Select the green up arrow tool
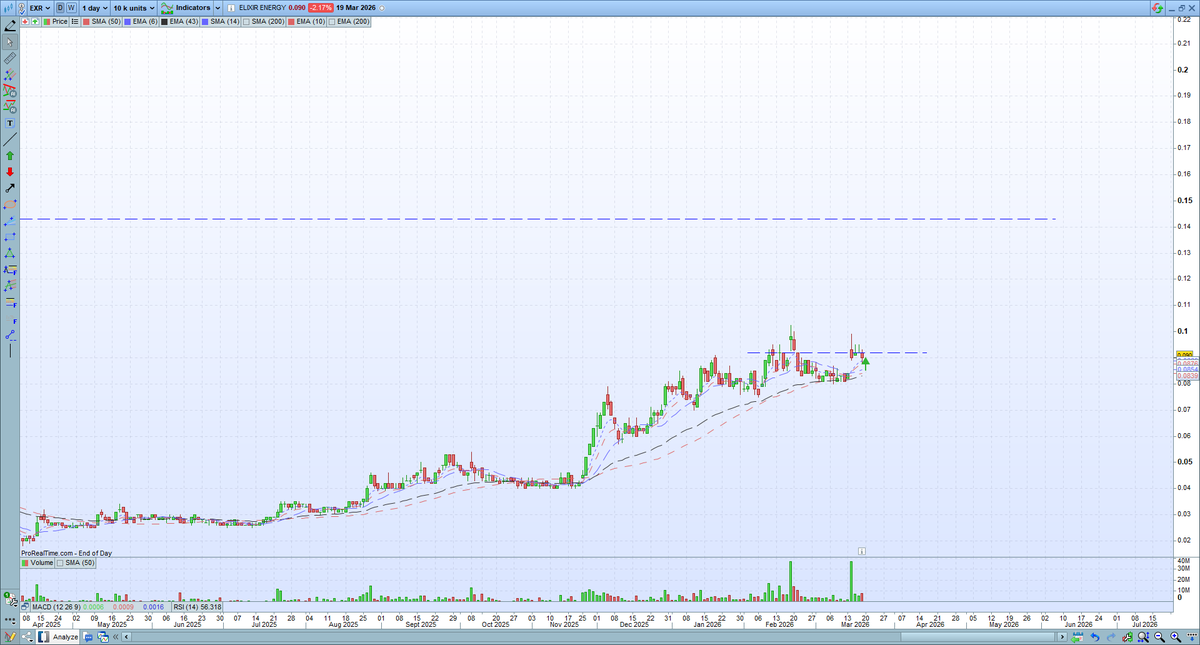The width and height of the screenshot is (1200, 645). click(x=10, y=156)
